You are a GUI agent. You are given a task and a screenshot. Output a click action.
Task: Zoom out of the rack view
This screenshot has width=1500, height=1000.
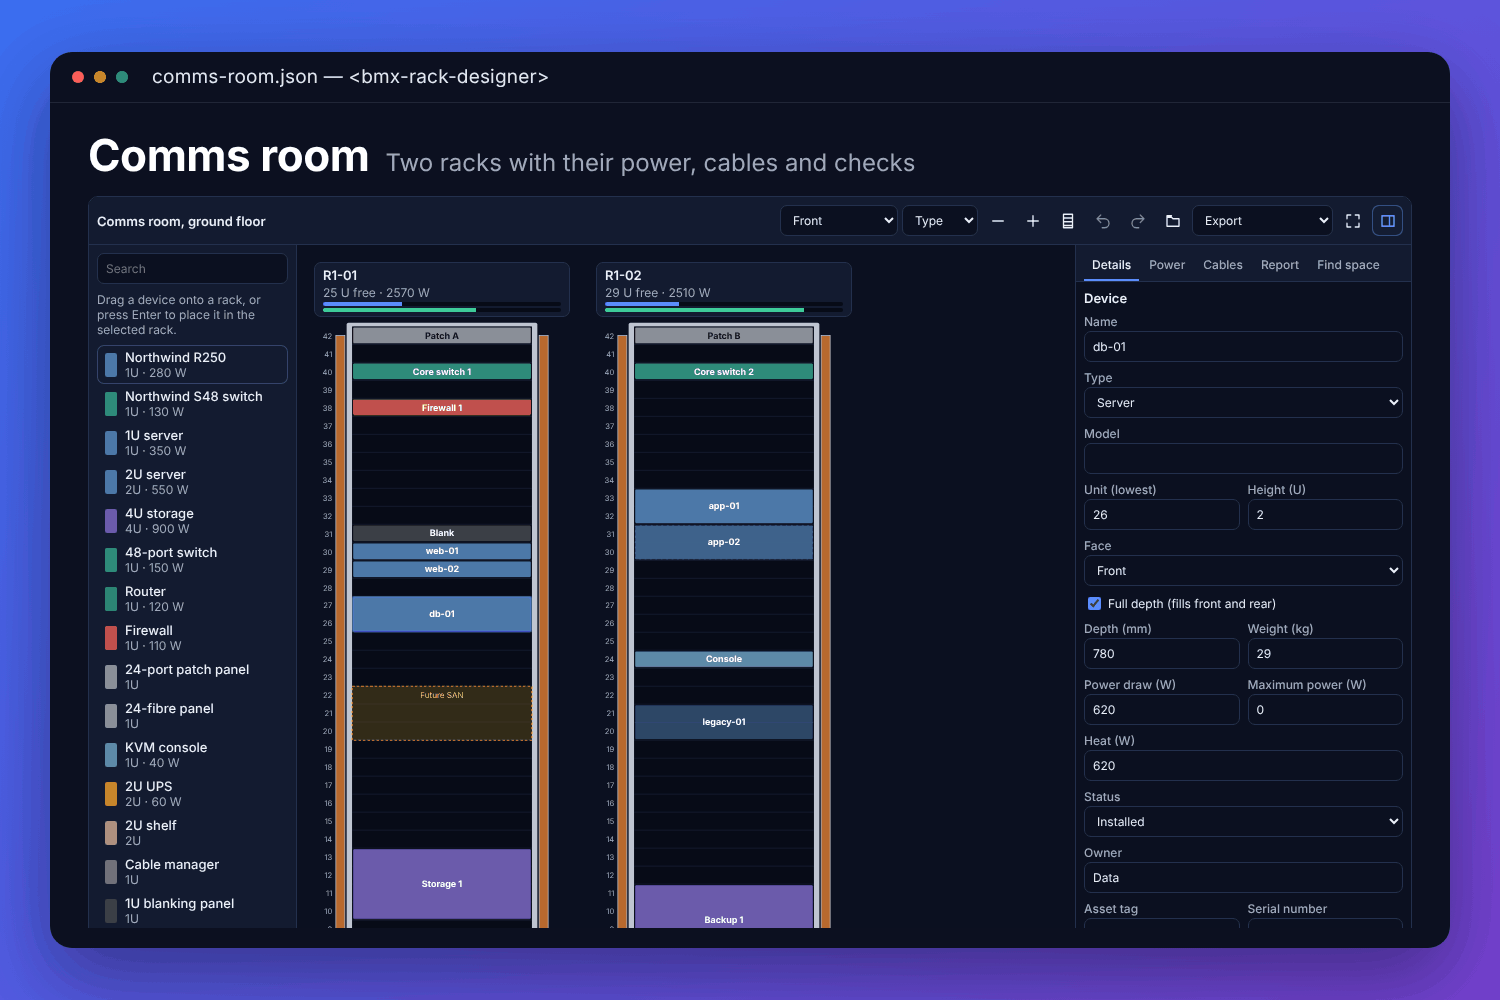(x=998, y=221)
